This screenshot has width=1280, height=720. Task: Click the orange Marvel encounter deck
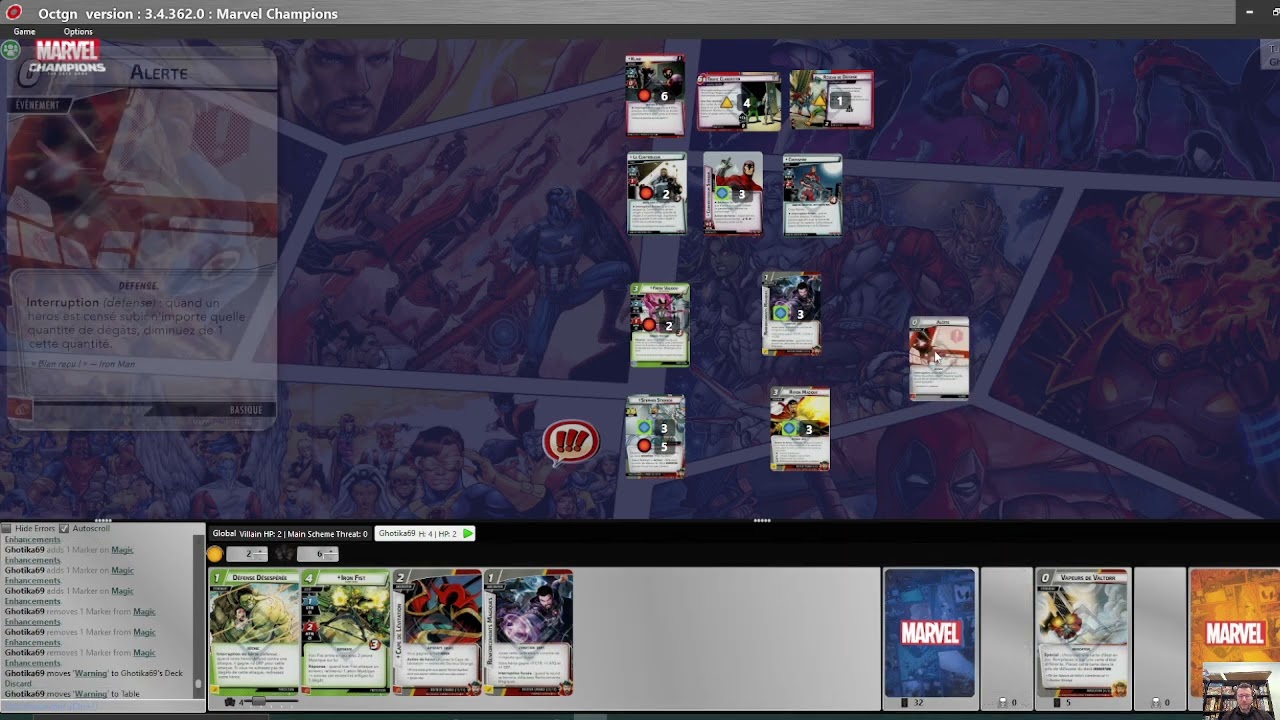click(x=1234, y=632)
